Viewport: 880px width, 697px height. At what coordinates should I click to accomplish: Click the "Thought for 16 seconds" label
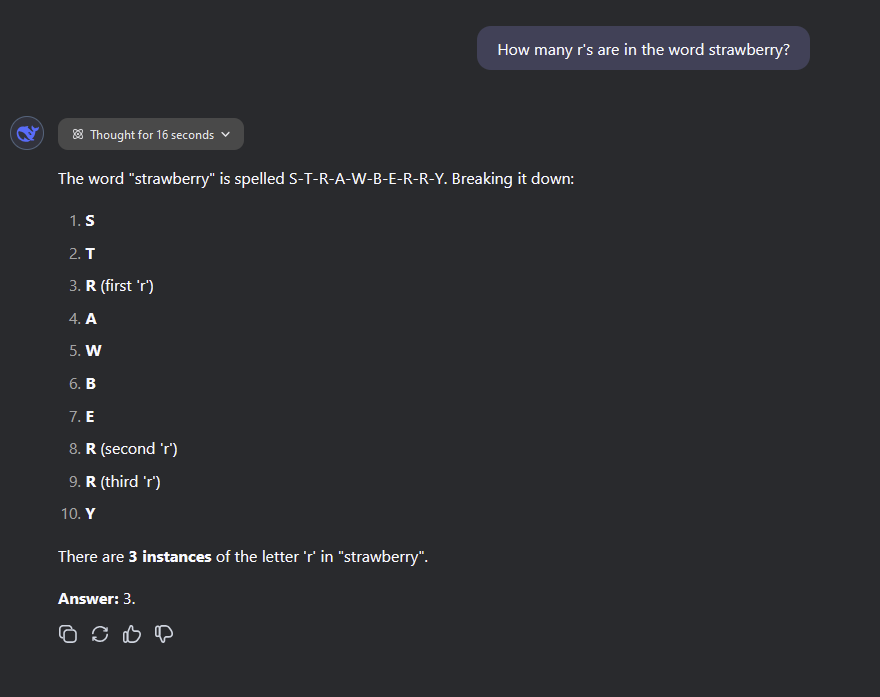pyautogui.click(x=152, y=134)
